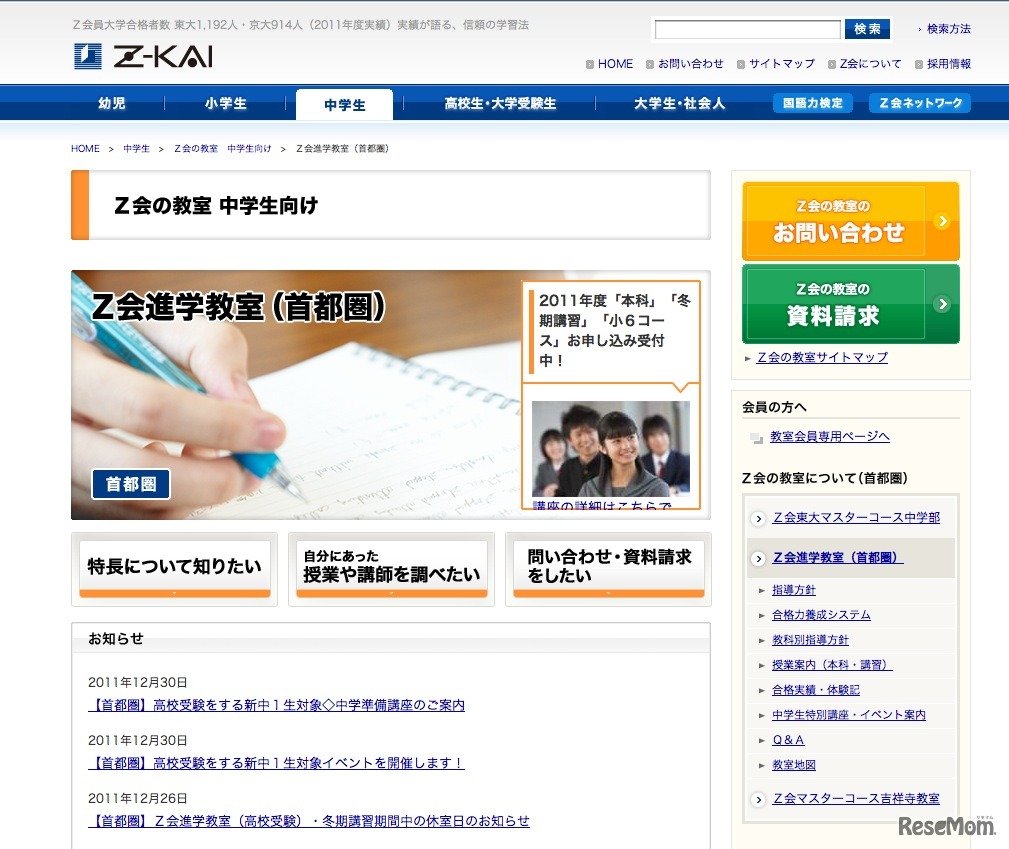Open the Q&A sidebar link
Image resolution: width=1009 pixels, height=849 pixels.
pyautogui.click(x=788, y=741)
